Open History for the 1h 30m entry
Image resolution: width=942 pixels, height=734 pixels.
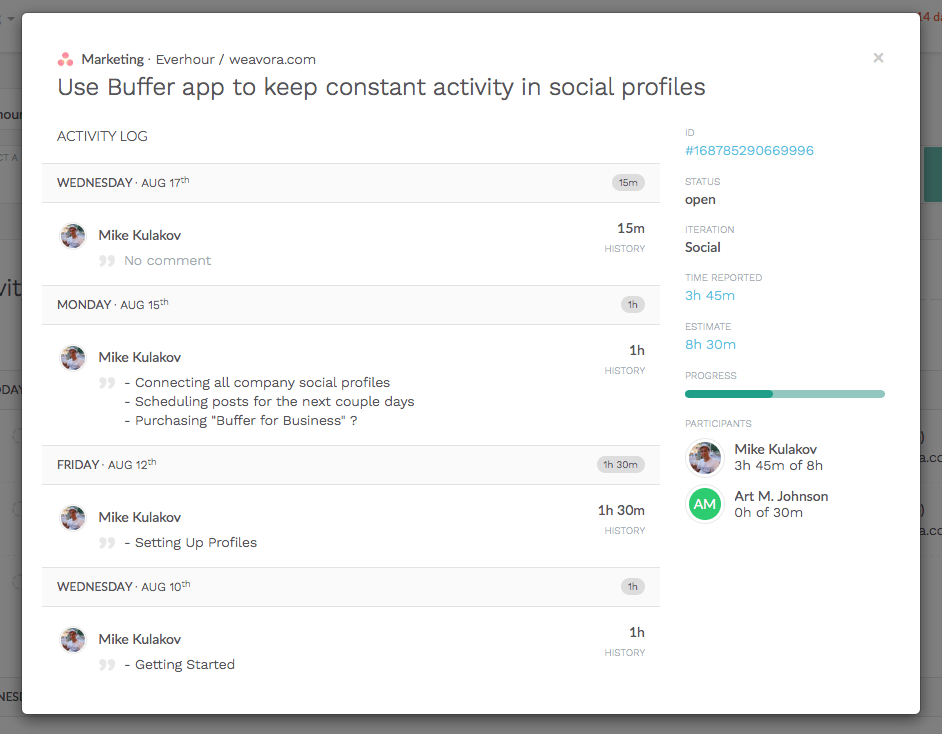(x=624, y=531)
